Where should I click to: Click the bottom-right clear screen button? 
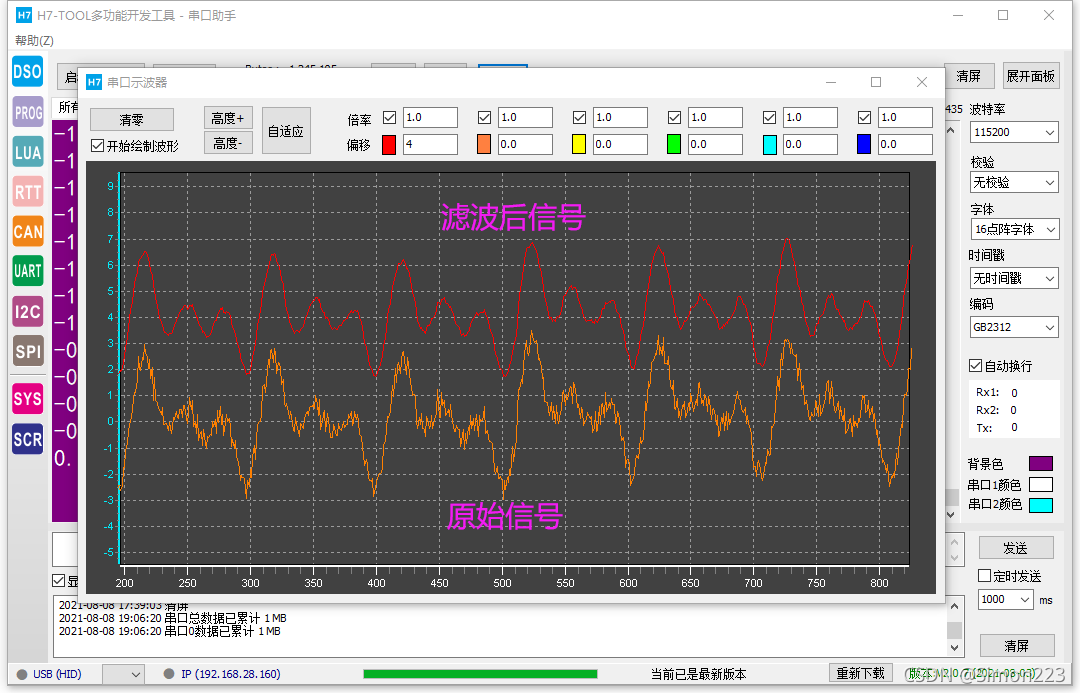1017,645
